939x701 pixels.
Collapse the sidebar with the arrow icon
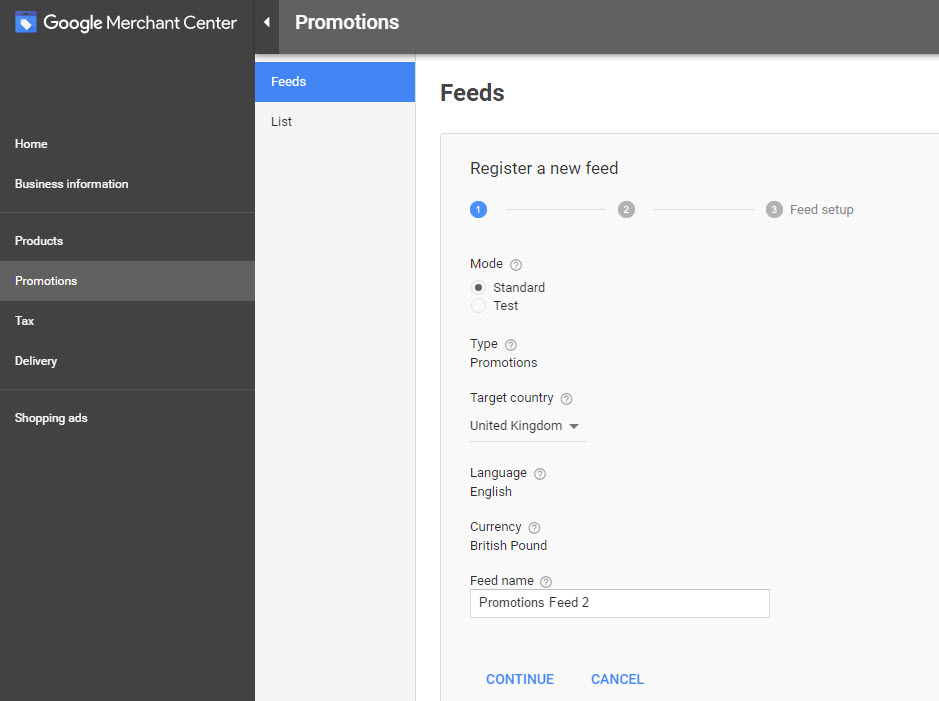pos(267,22)
